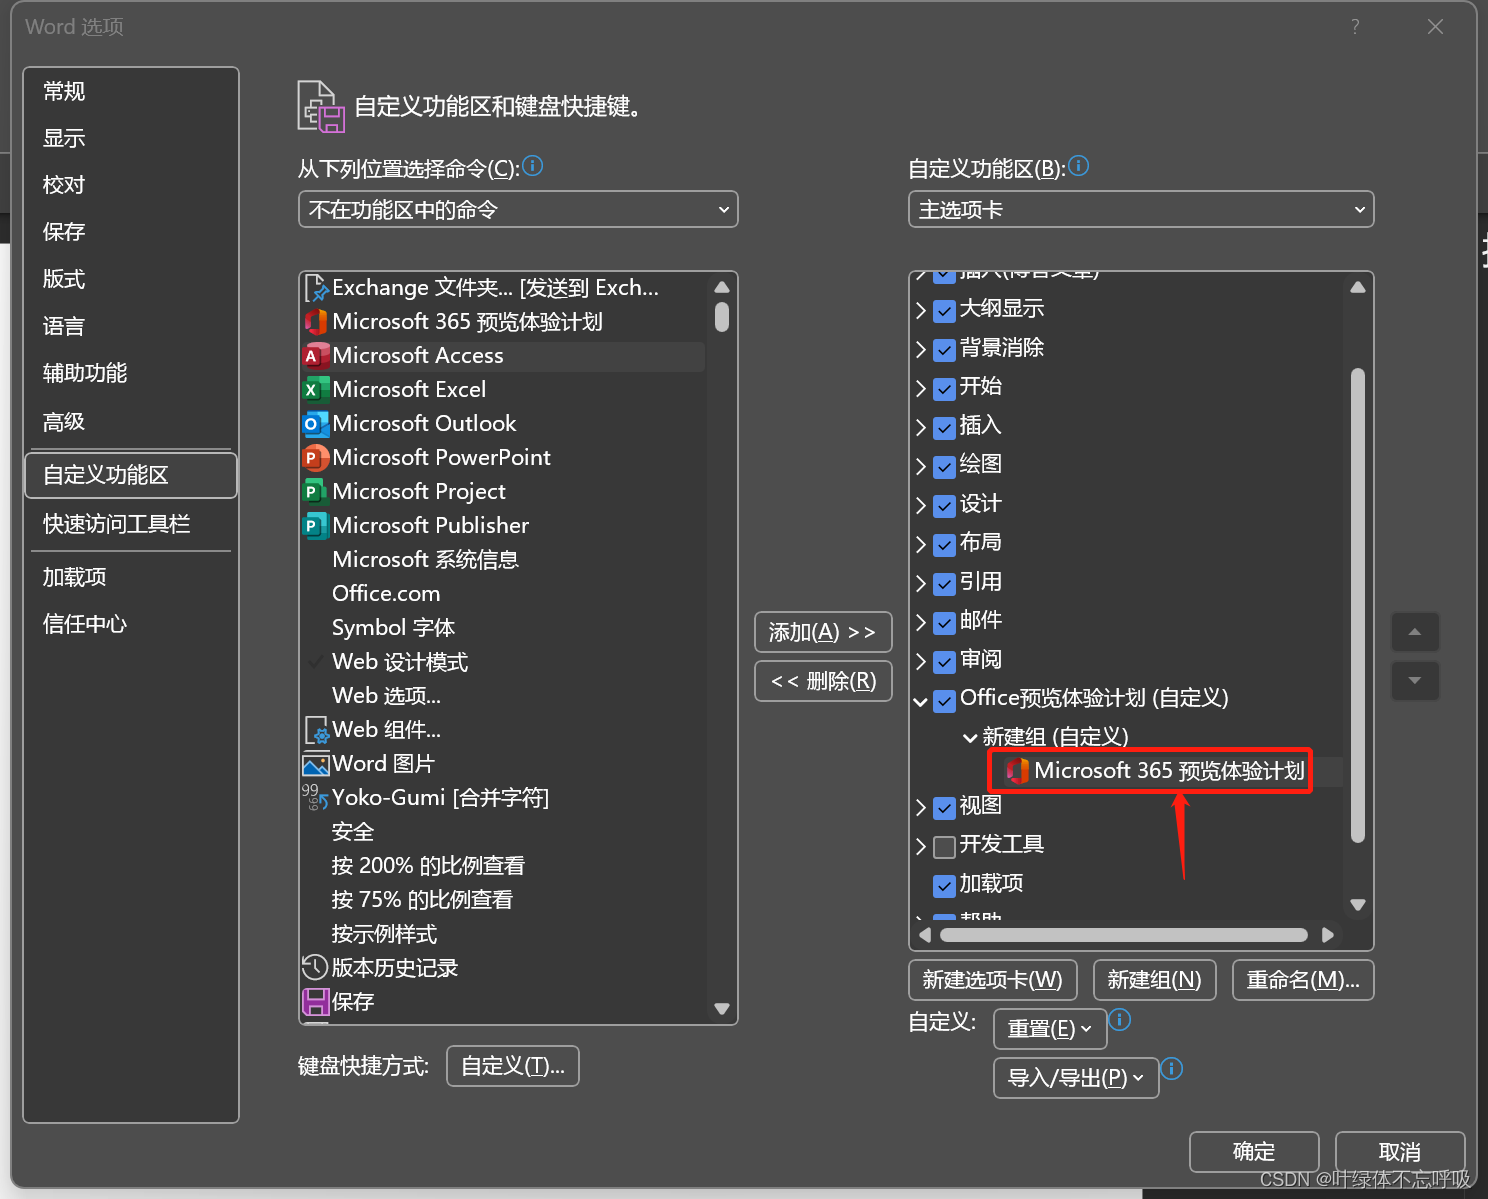Viewport: 1488px width, 1199px height.
Task: Click info icon beside 自定义功能区(B)
Action: (1079, 166)
